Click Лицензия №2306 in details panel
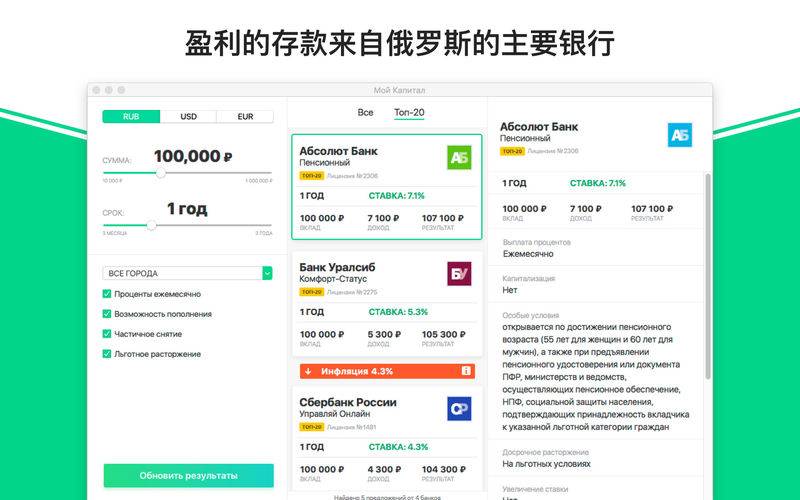This screenshot has height=500, width=800. pos(553,151)
